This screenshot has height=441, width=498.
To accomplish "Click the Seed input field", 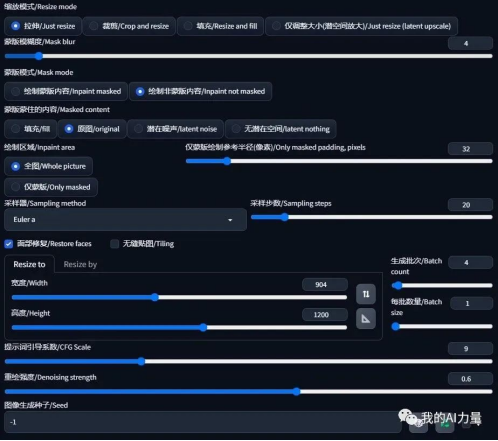I will pyautogui.click(x=203, y=422).
